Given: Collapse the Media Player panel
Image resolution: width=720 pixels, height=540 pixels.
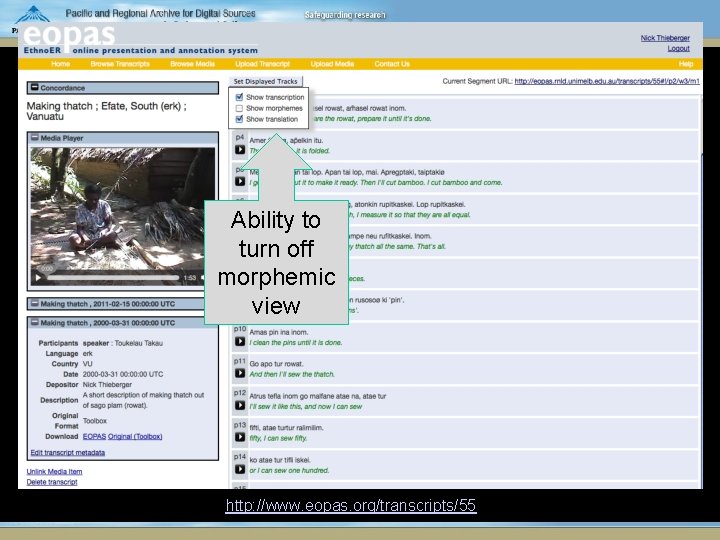Looking at the screenshot, I should (x=34, y=137).
